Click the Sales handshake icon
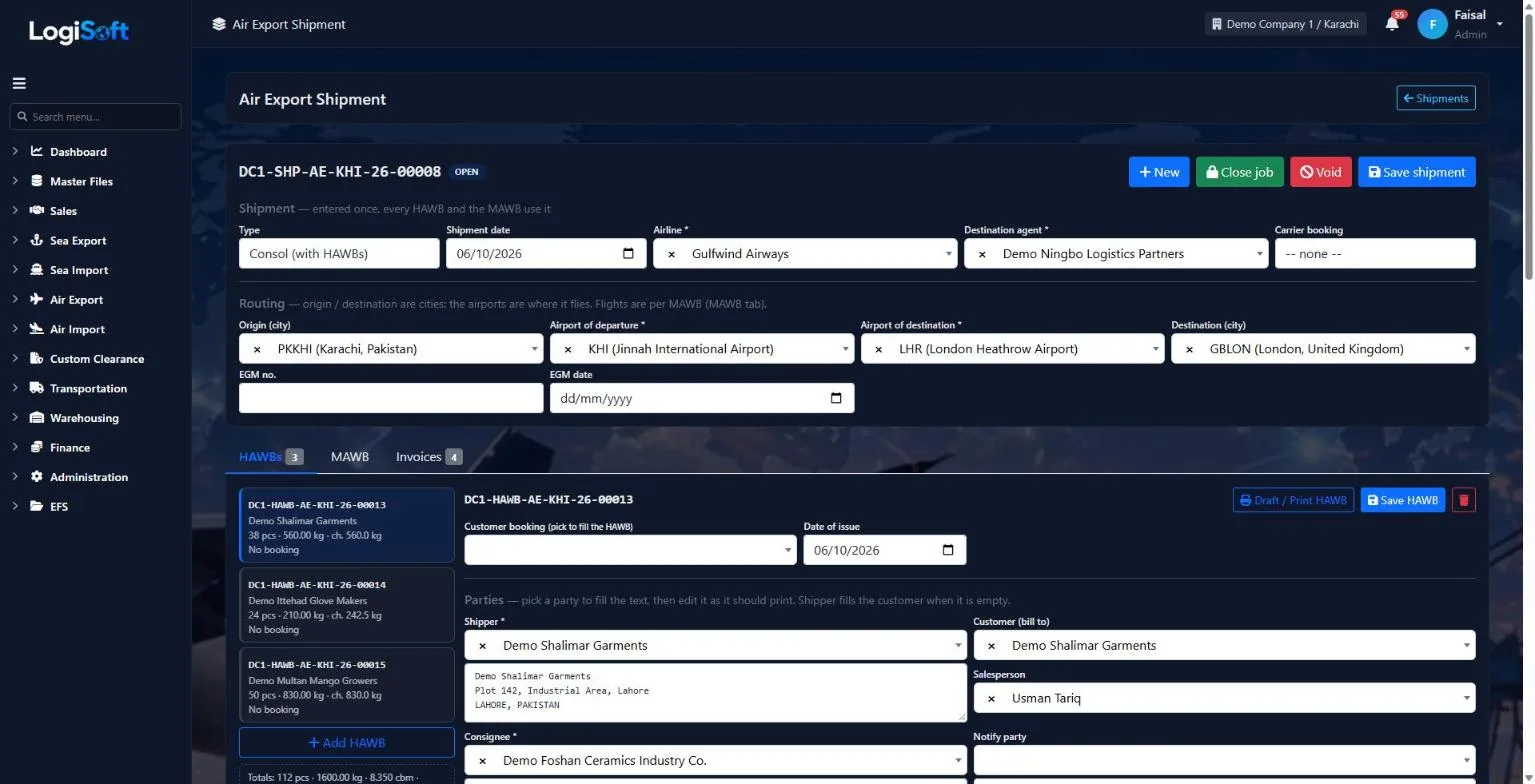This screenshot has width=1535, height=784. (37, 211)
